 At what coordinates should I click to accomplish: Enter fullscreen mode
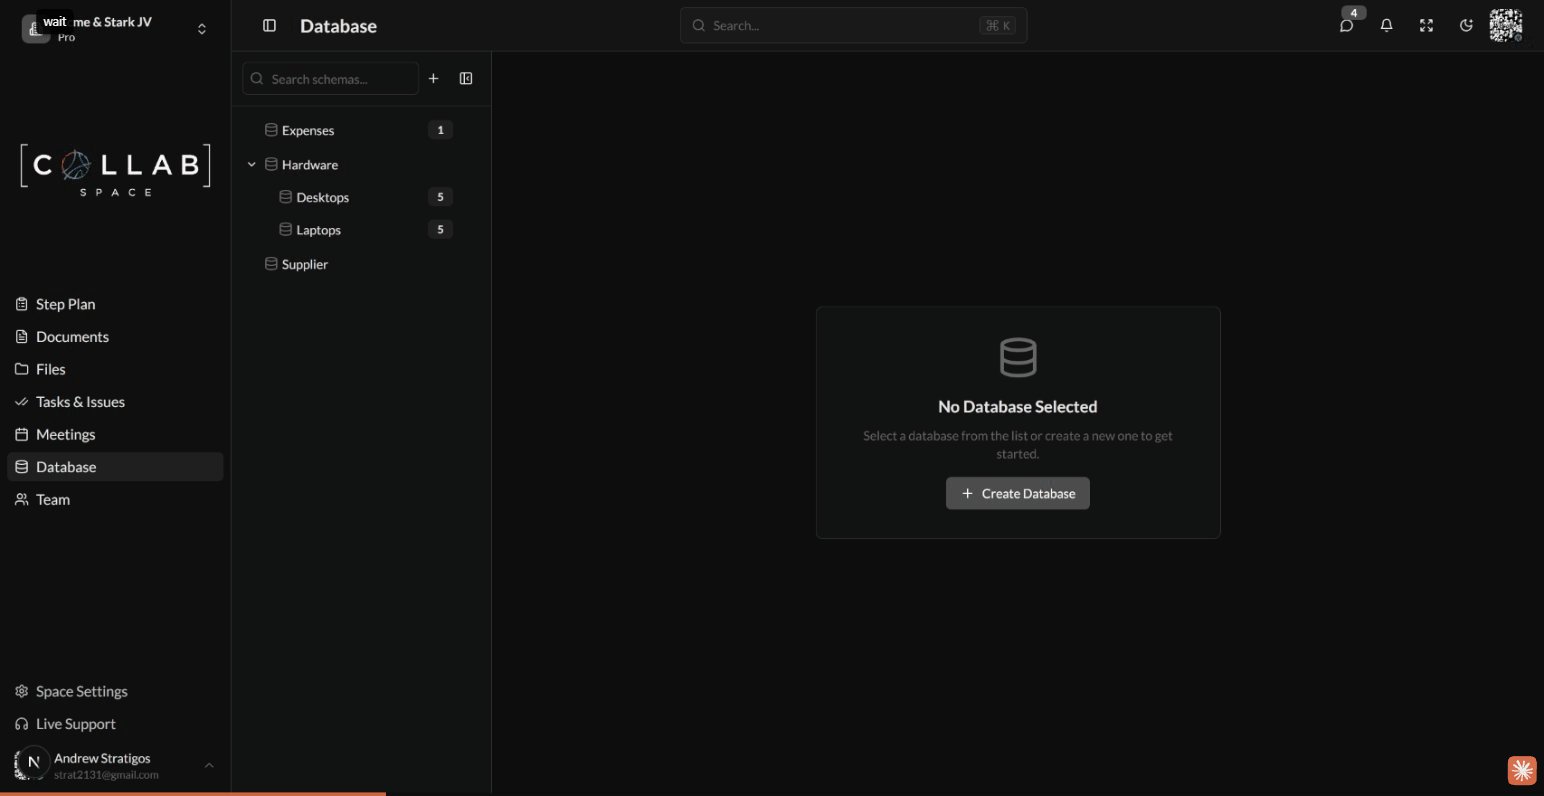coord(1426,25)
